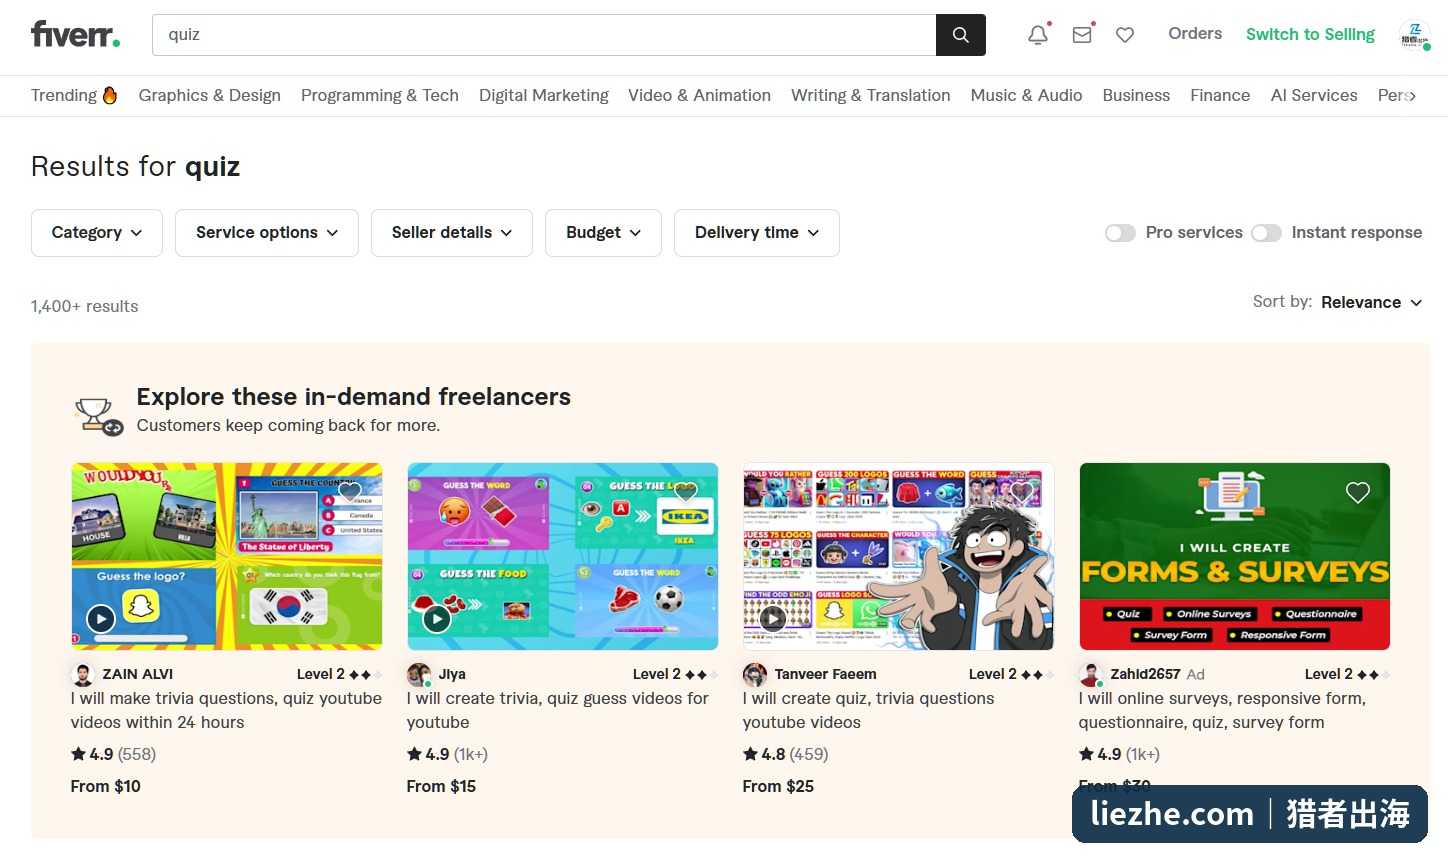
Task: Expand the Budget filter
Action: tap(603, 233)
